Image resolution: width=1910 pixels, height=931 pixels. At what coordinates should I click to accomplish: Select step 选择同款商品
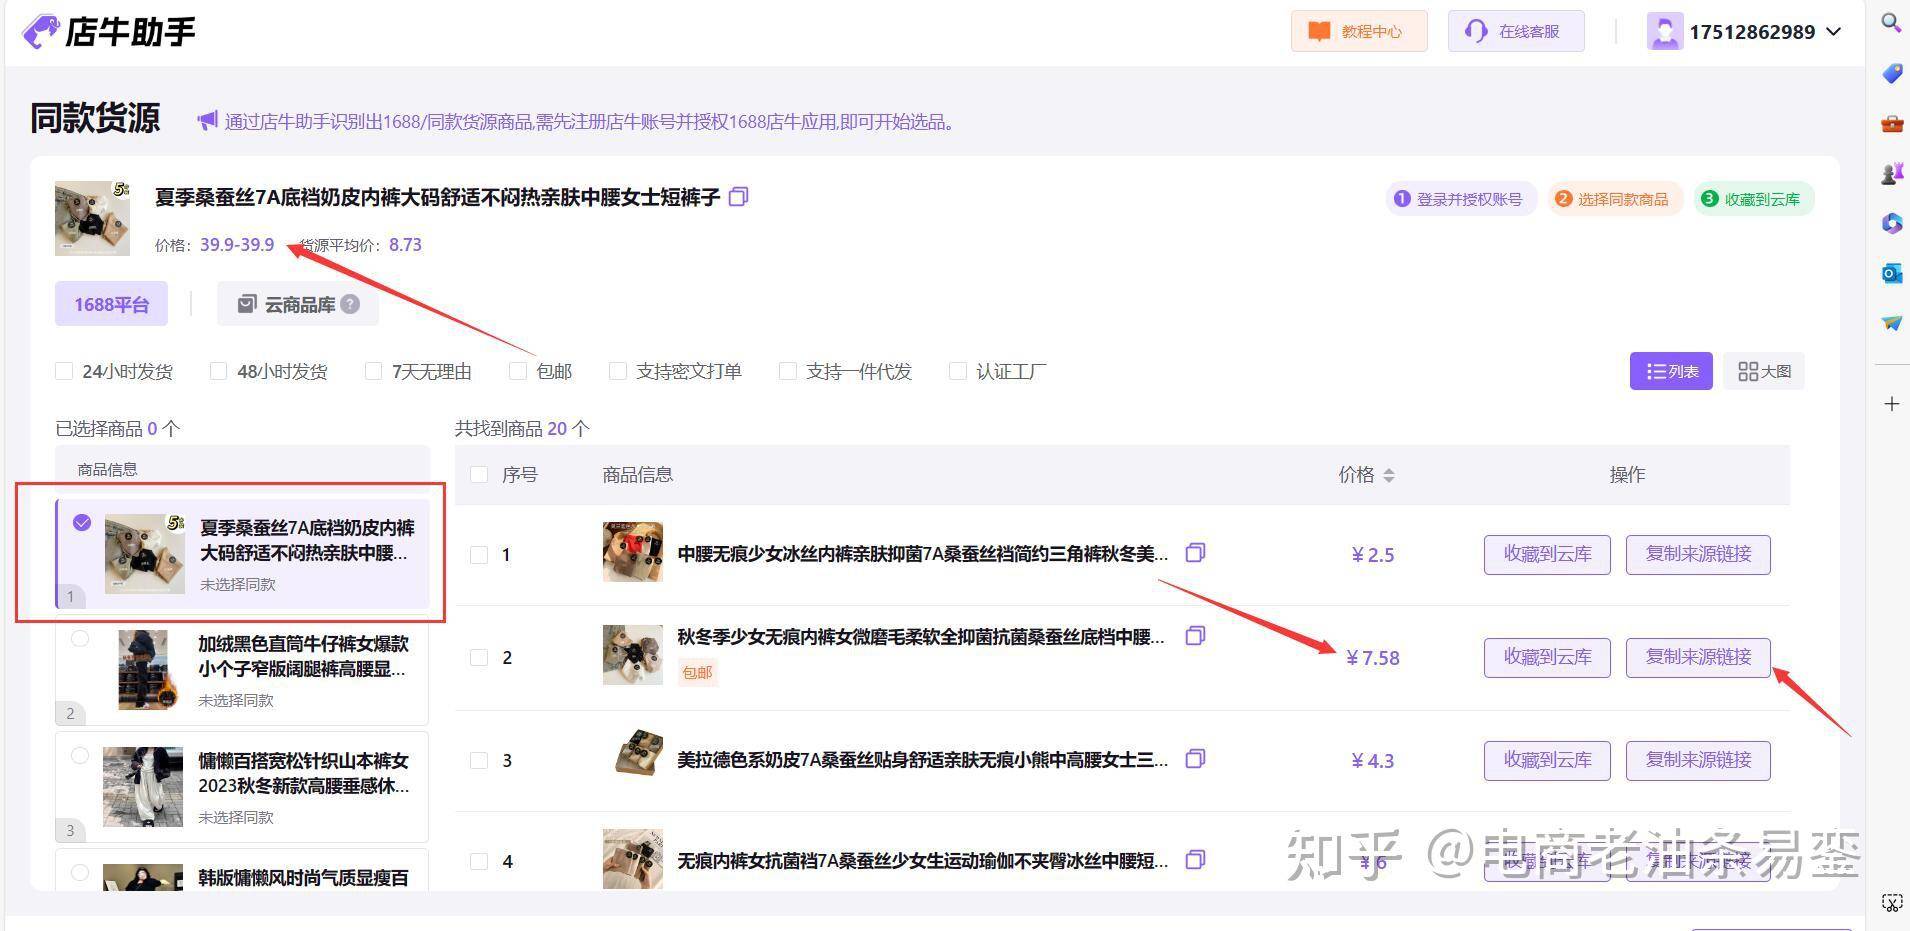1614,199
